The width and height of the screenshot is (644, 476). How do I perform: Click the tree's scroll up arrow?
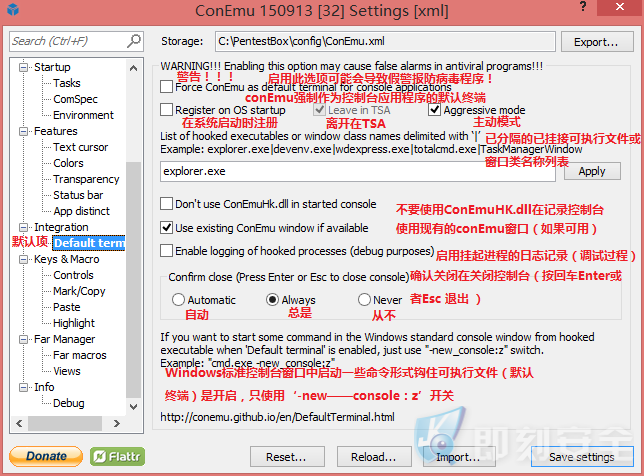point(133,68)
